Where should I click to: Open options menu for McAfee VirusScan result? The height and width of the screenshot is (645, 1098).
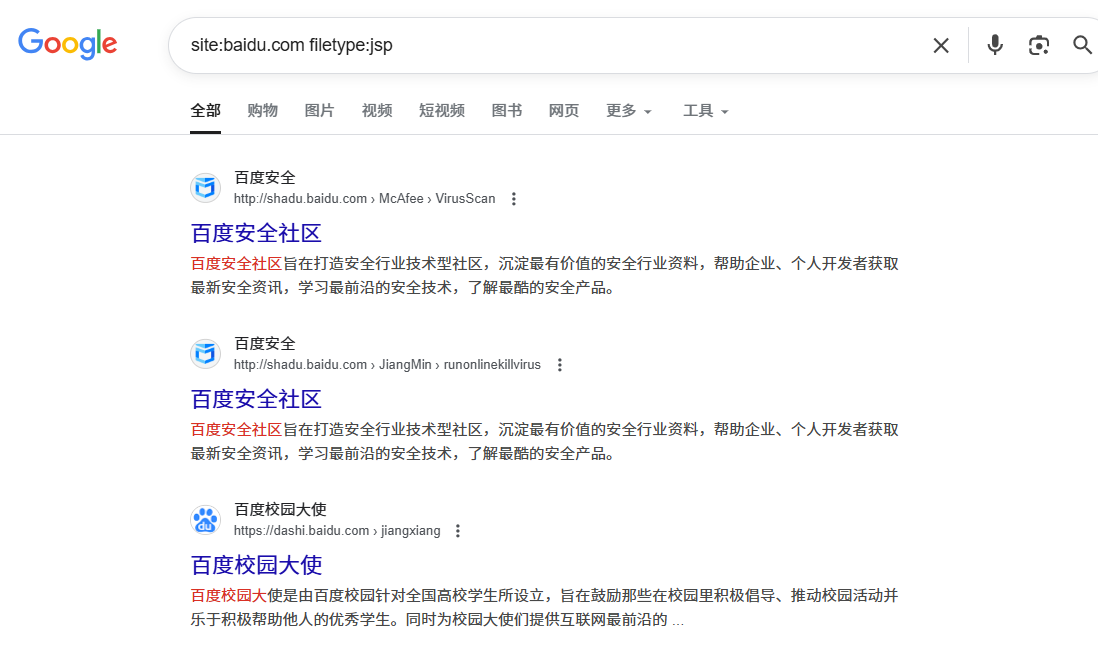pos(513,199)
